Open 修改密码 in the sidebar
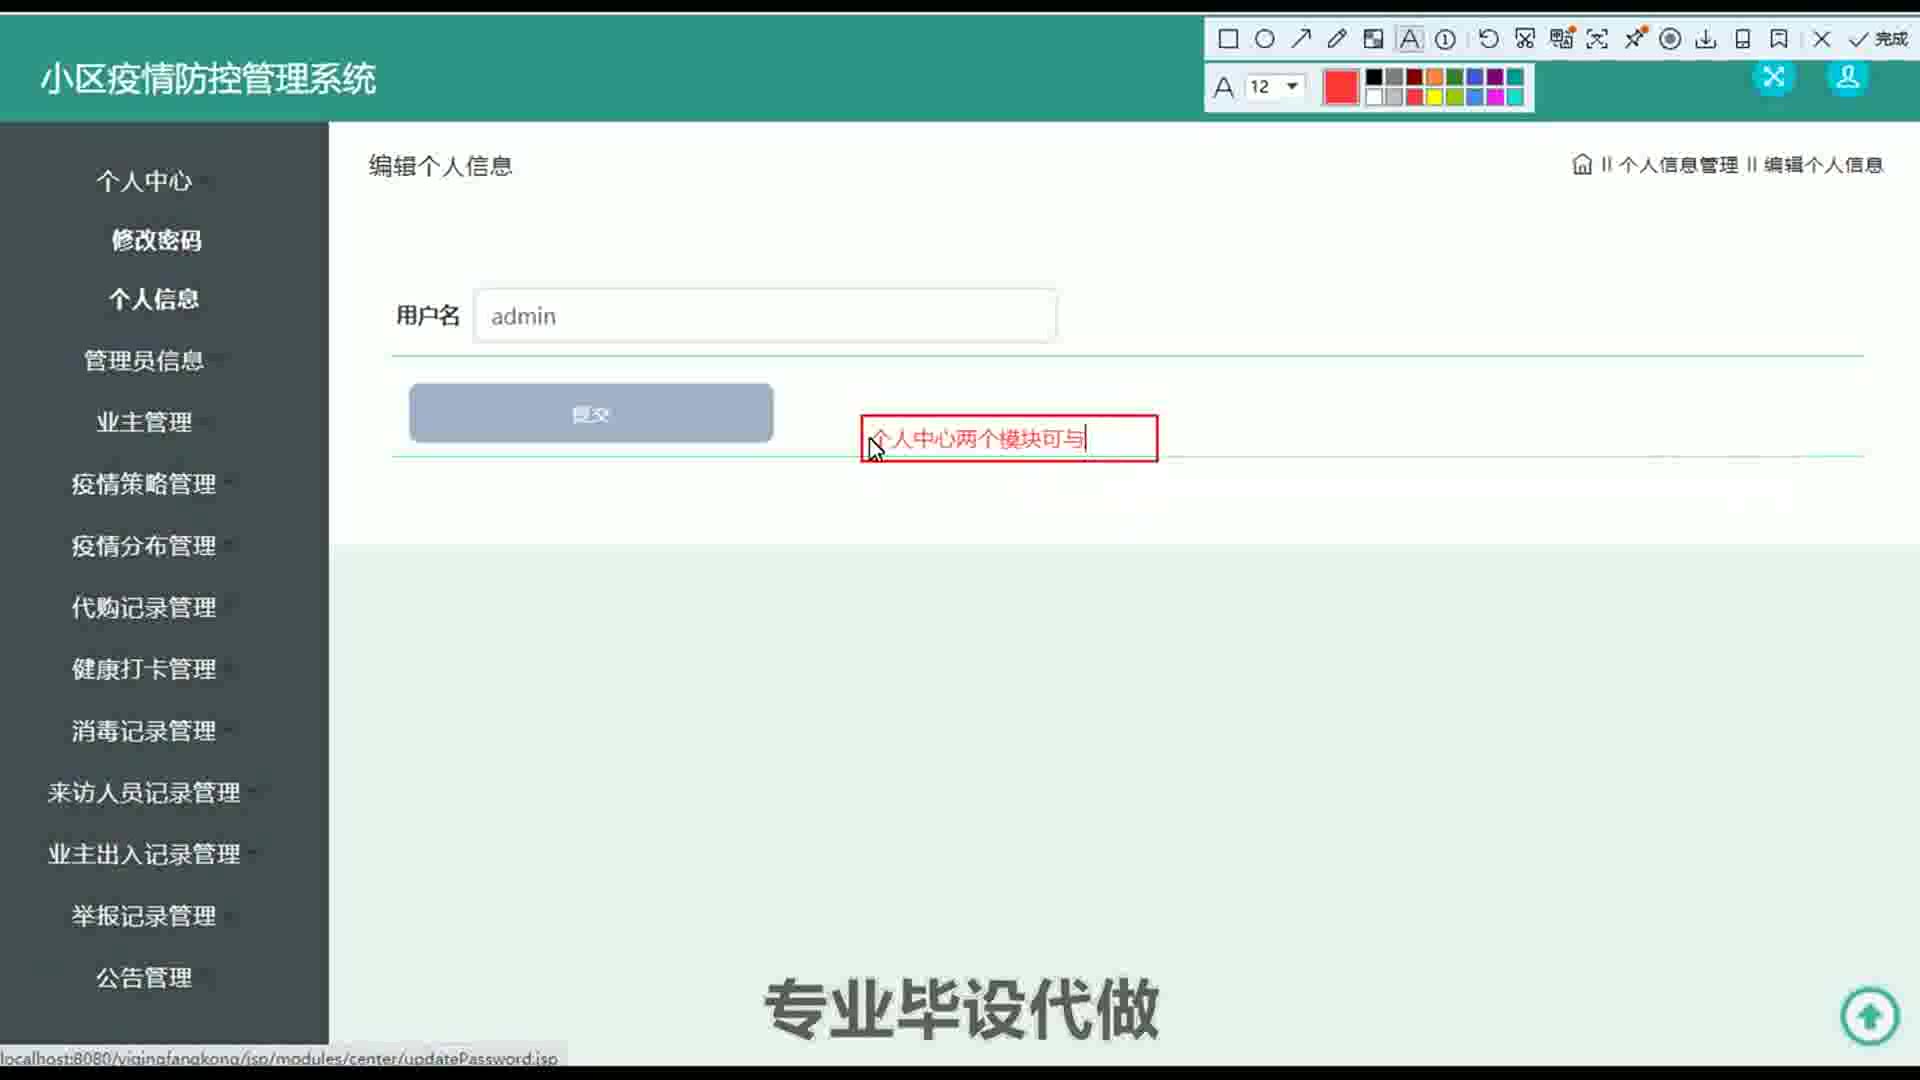The width and height of the screenshot is (1920, 1080). (x=156, y=240)
